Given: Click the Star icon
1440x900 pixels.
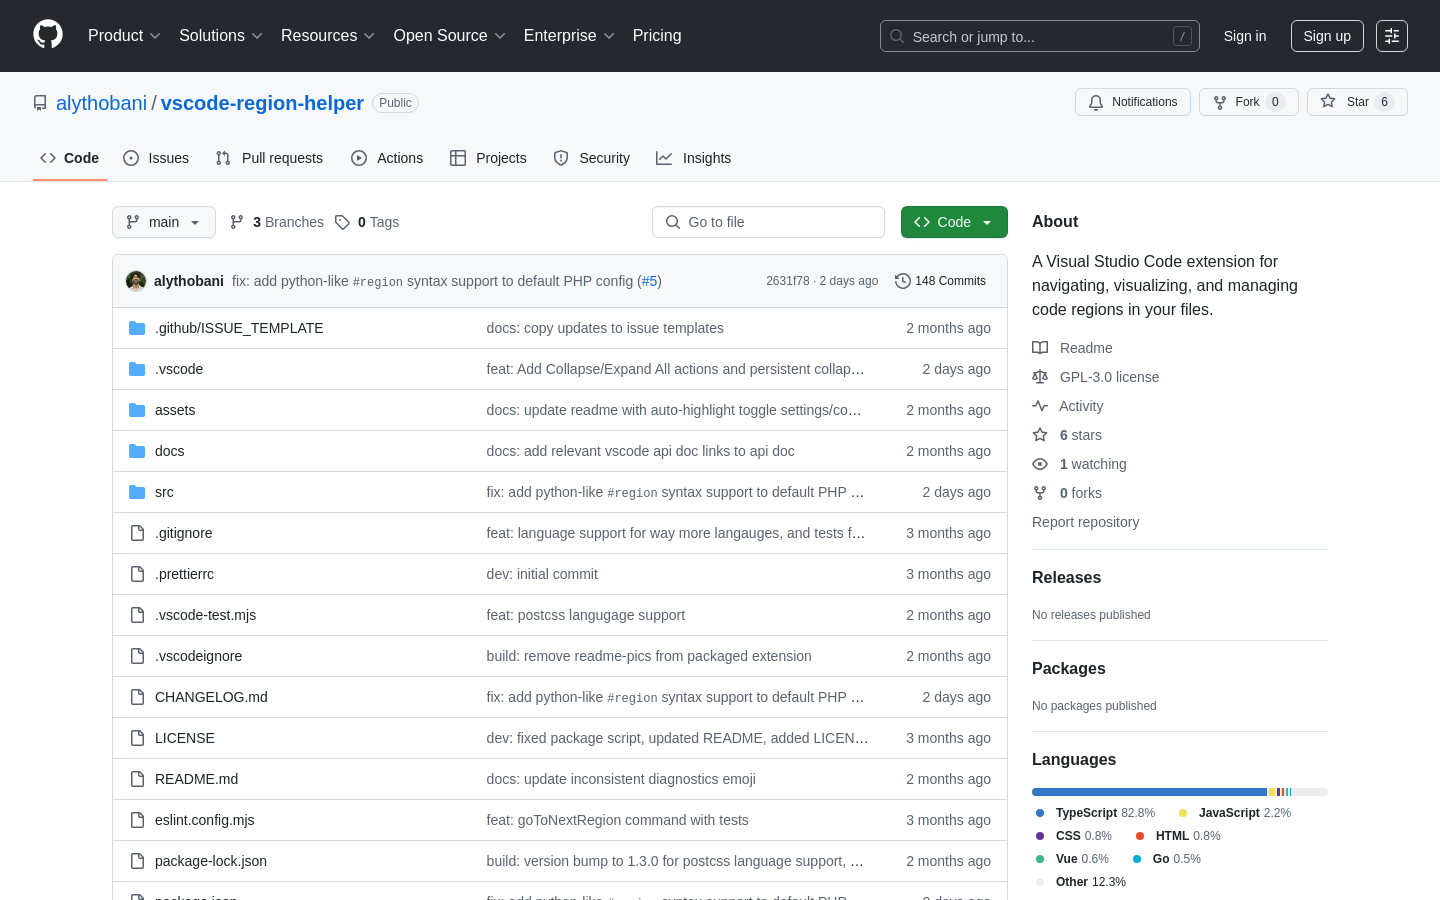Looking at the screenshot, I should pyautogui.click(x=1328, y=101).
